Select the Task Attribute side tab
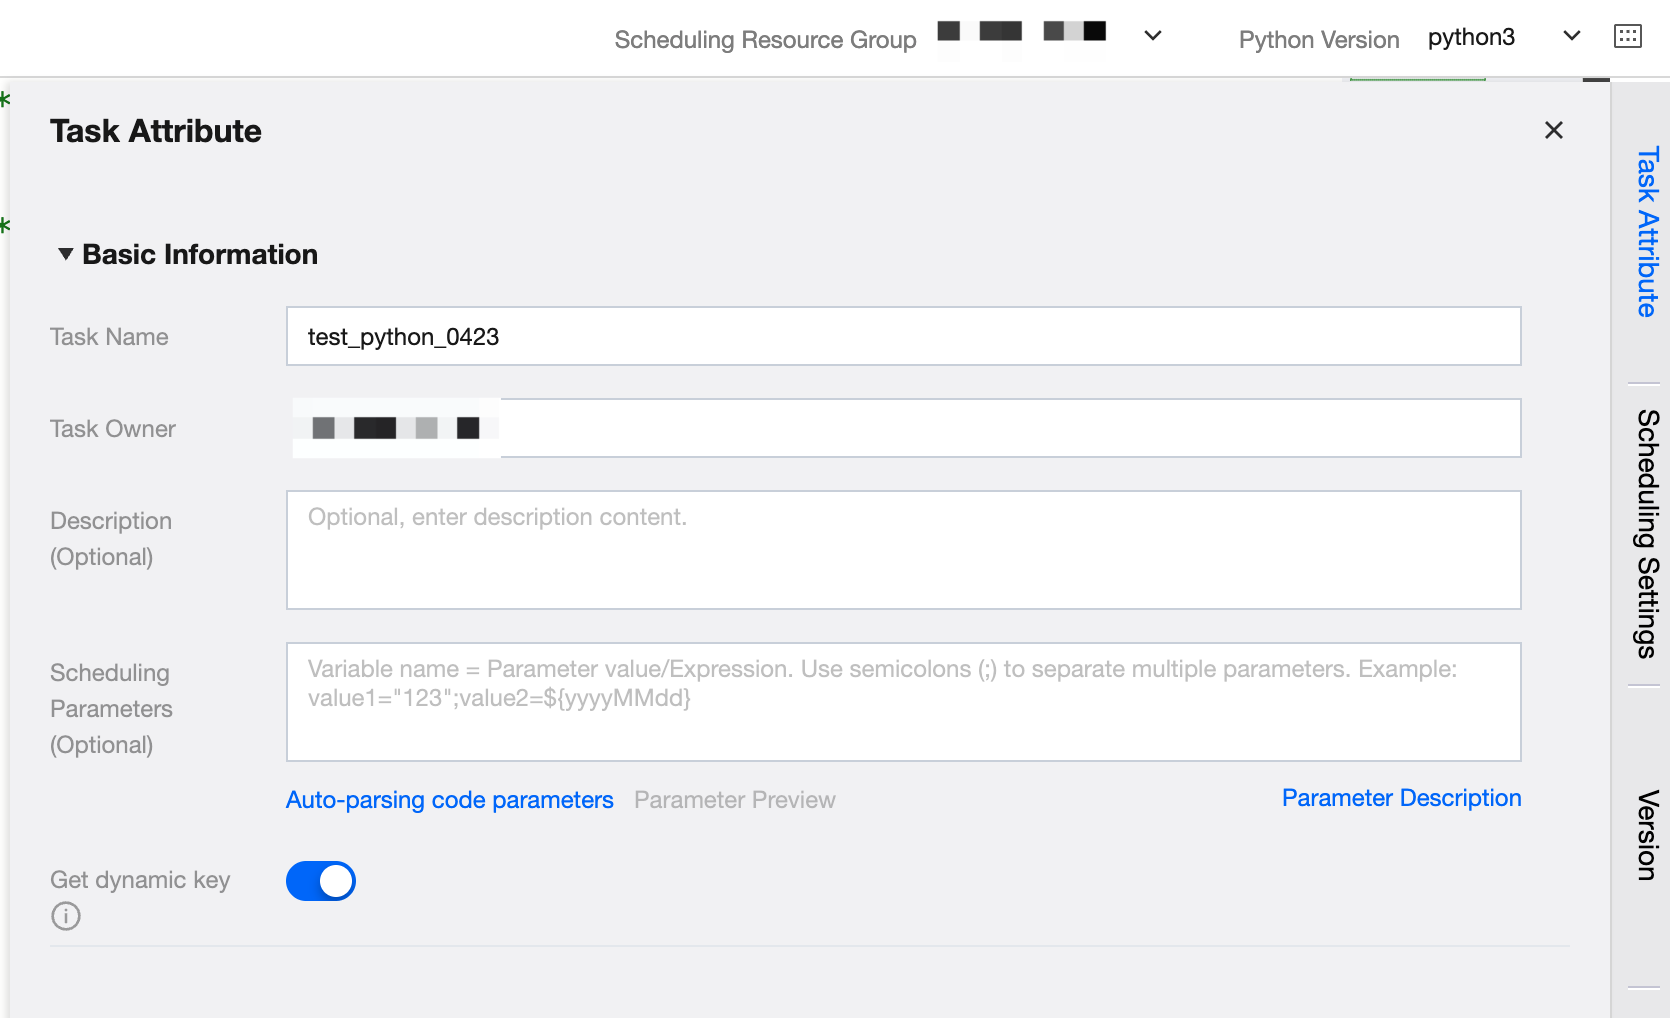Screen dimensions: 1670x1018 [x=1646, y=232]
